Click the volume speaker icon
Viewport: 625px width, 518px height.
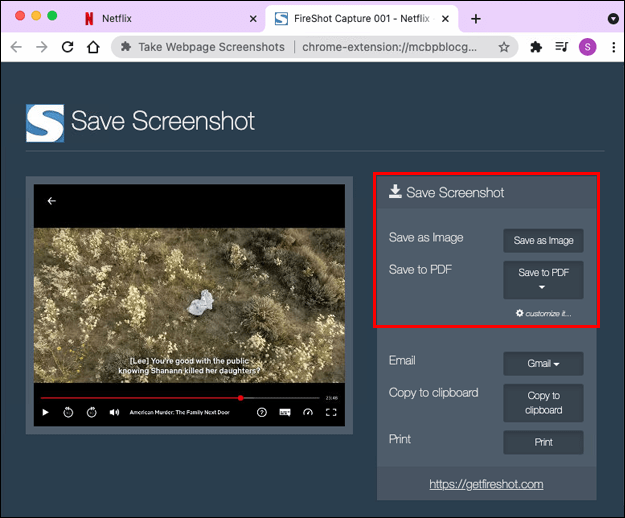tap(114, 412)
